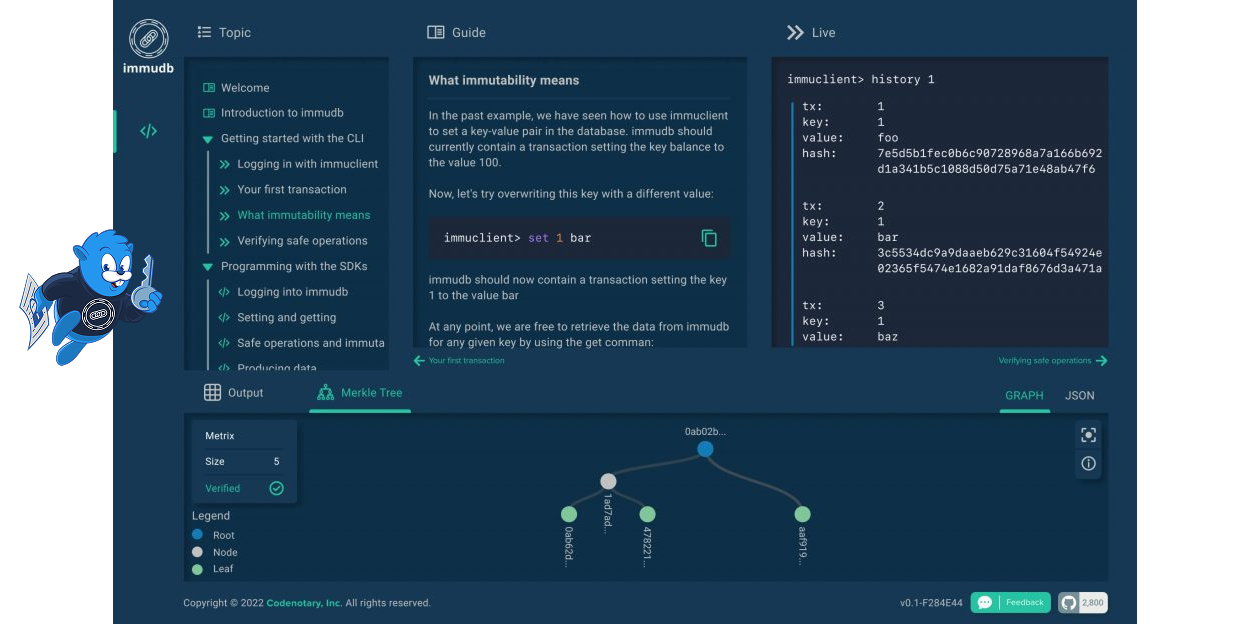The width and height of the screenshot is (1249, 624).
Task: Click the Size value 5
Action: 277,462
